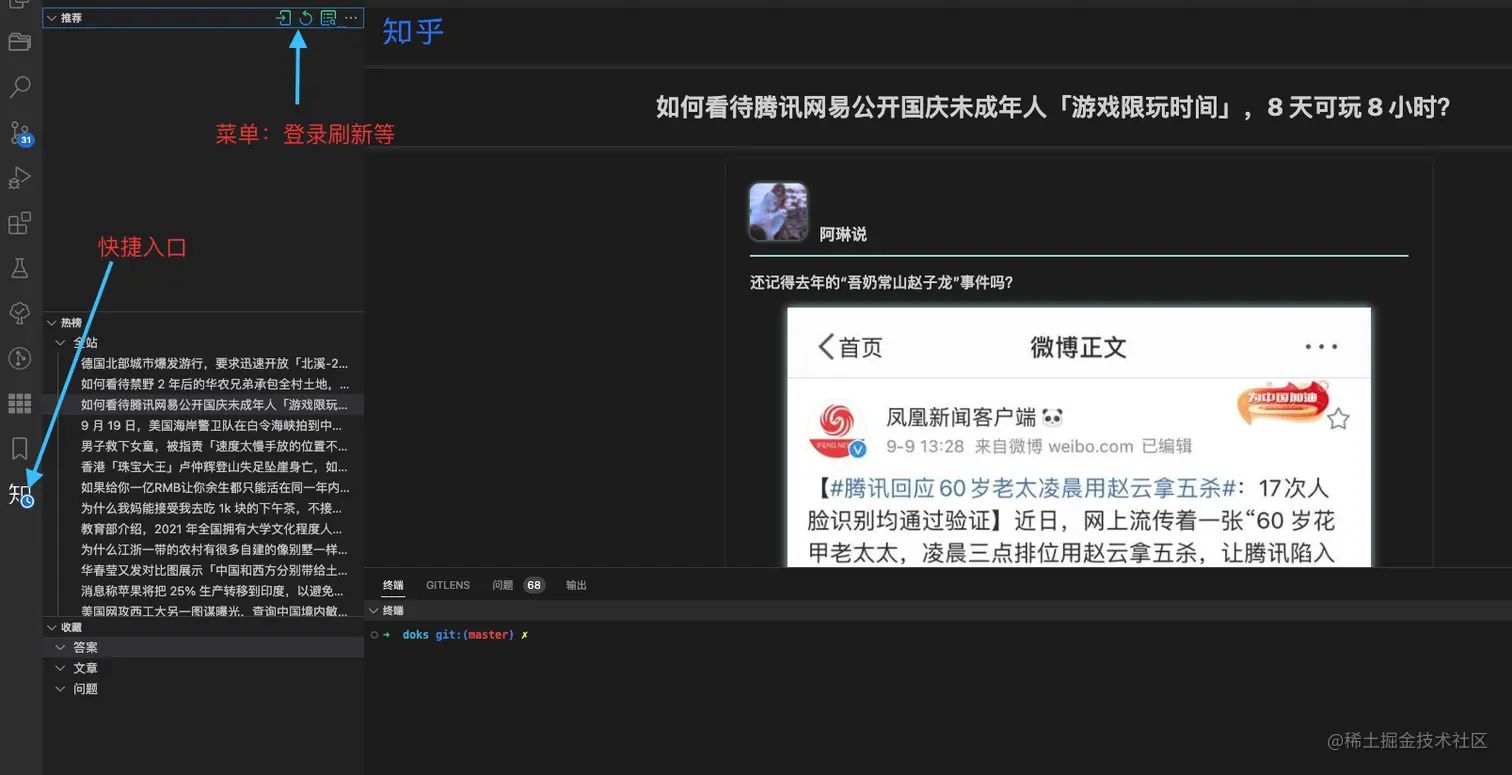Click the 知乎 title in the webview
The height and width of the screenshot is (775, 1512).
413,31
